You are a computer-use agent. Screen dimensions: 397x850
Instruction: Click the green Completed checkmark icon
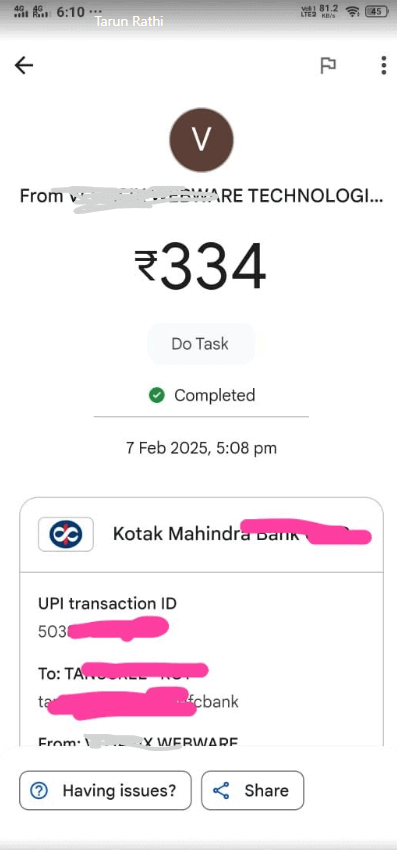pos(156,396)
